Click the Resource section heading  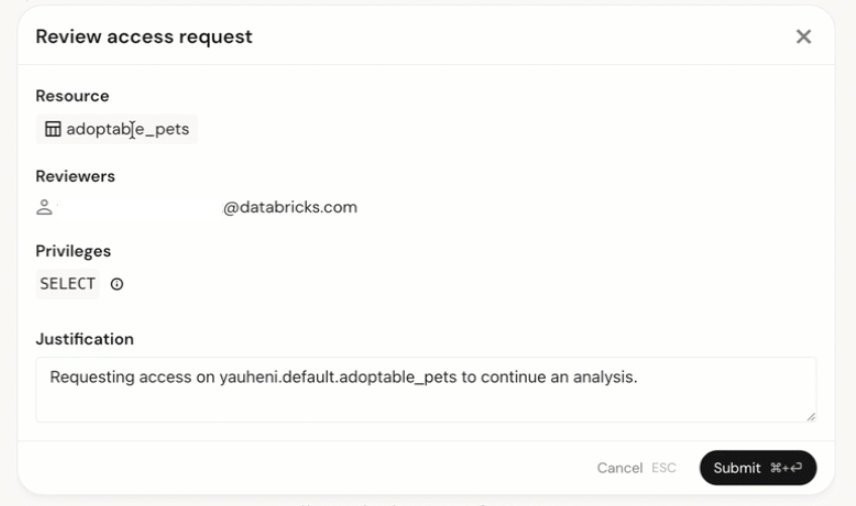[72, 96]
